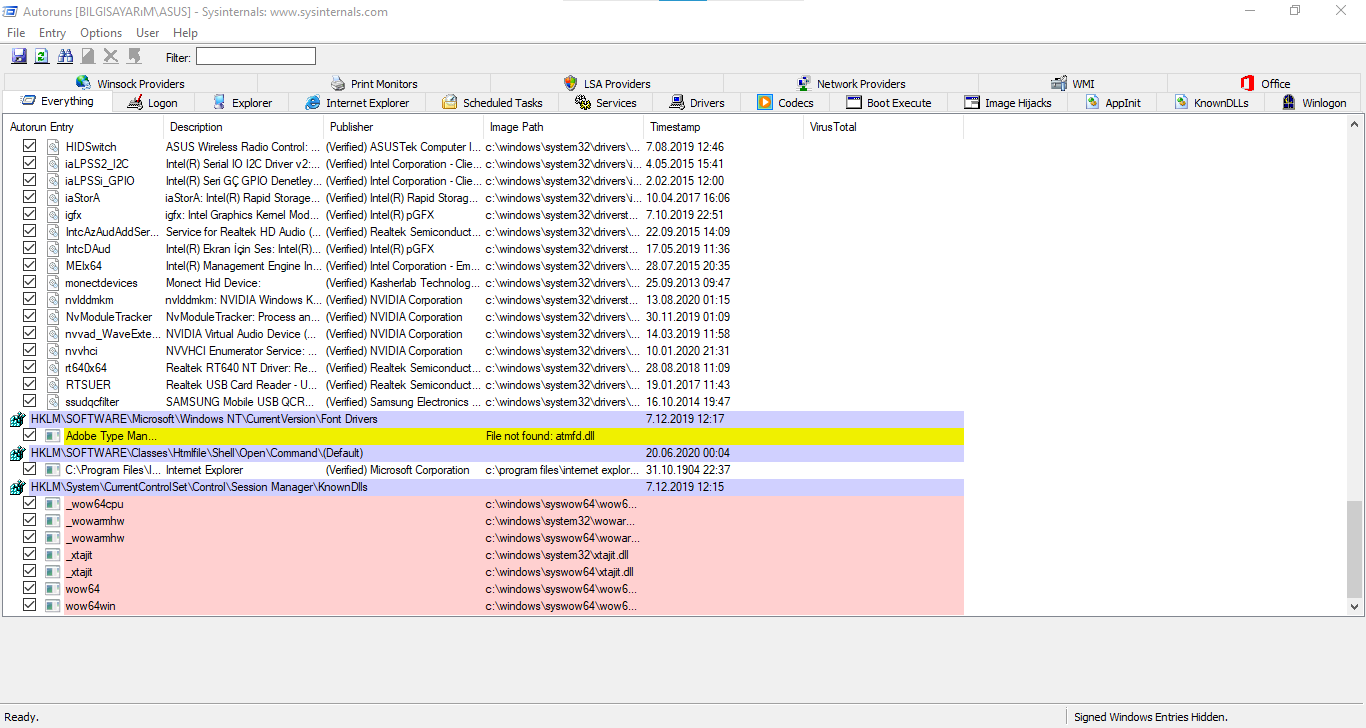Disable the RTSUER entry checkbox
Viewport: 1366px width, 728px height.
(x=30, y=385)
